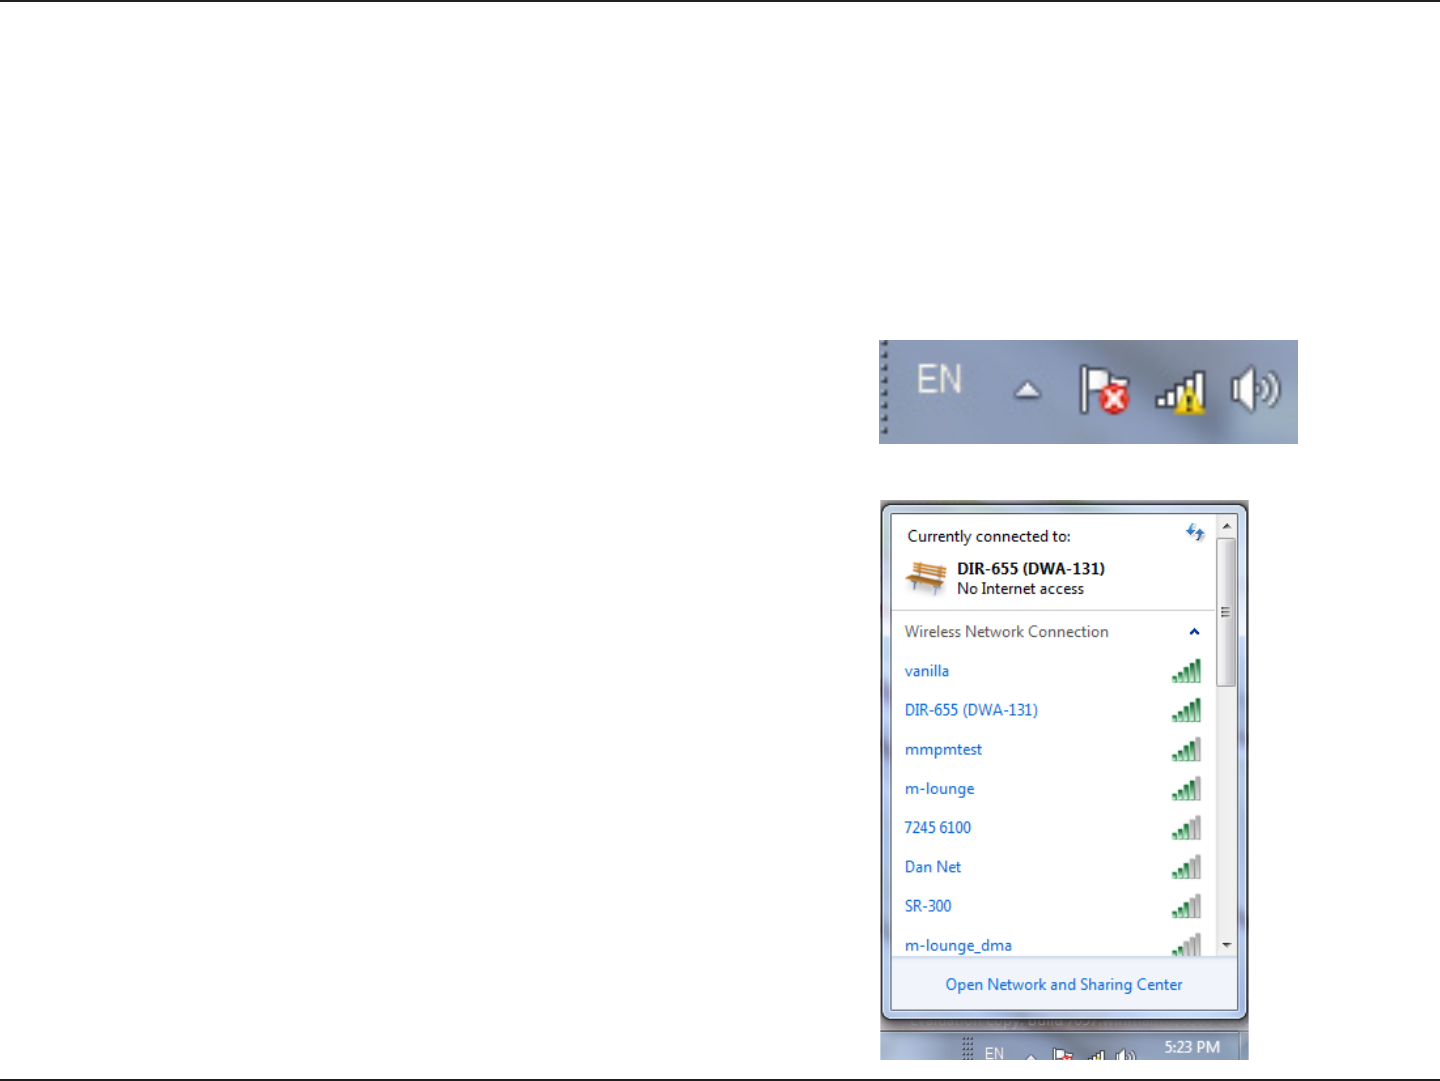Click the speaker volume icon in enlarged tray
Image resolution: width=1440 pixels, height=1081 pixels.
(x=1255, y=389)
